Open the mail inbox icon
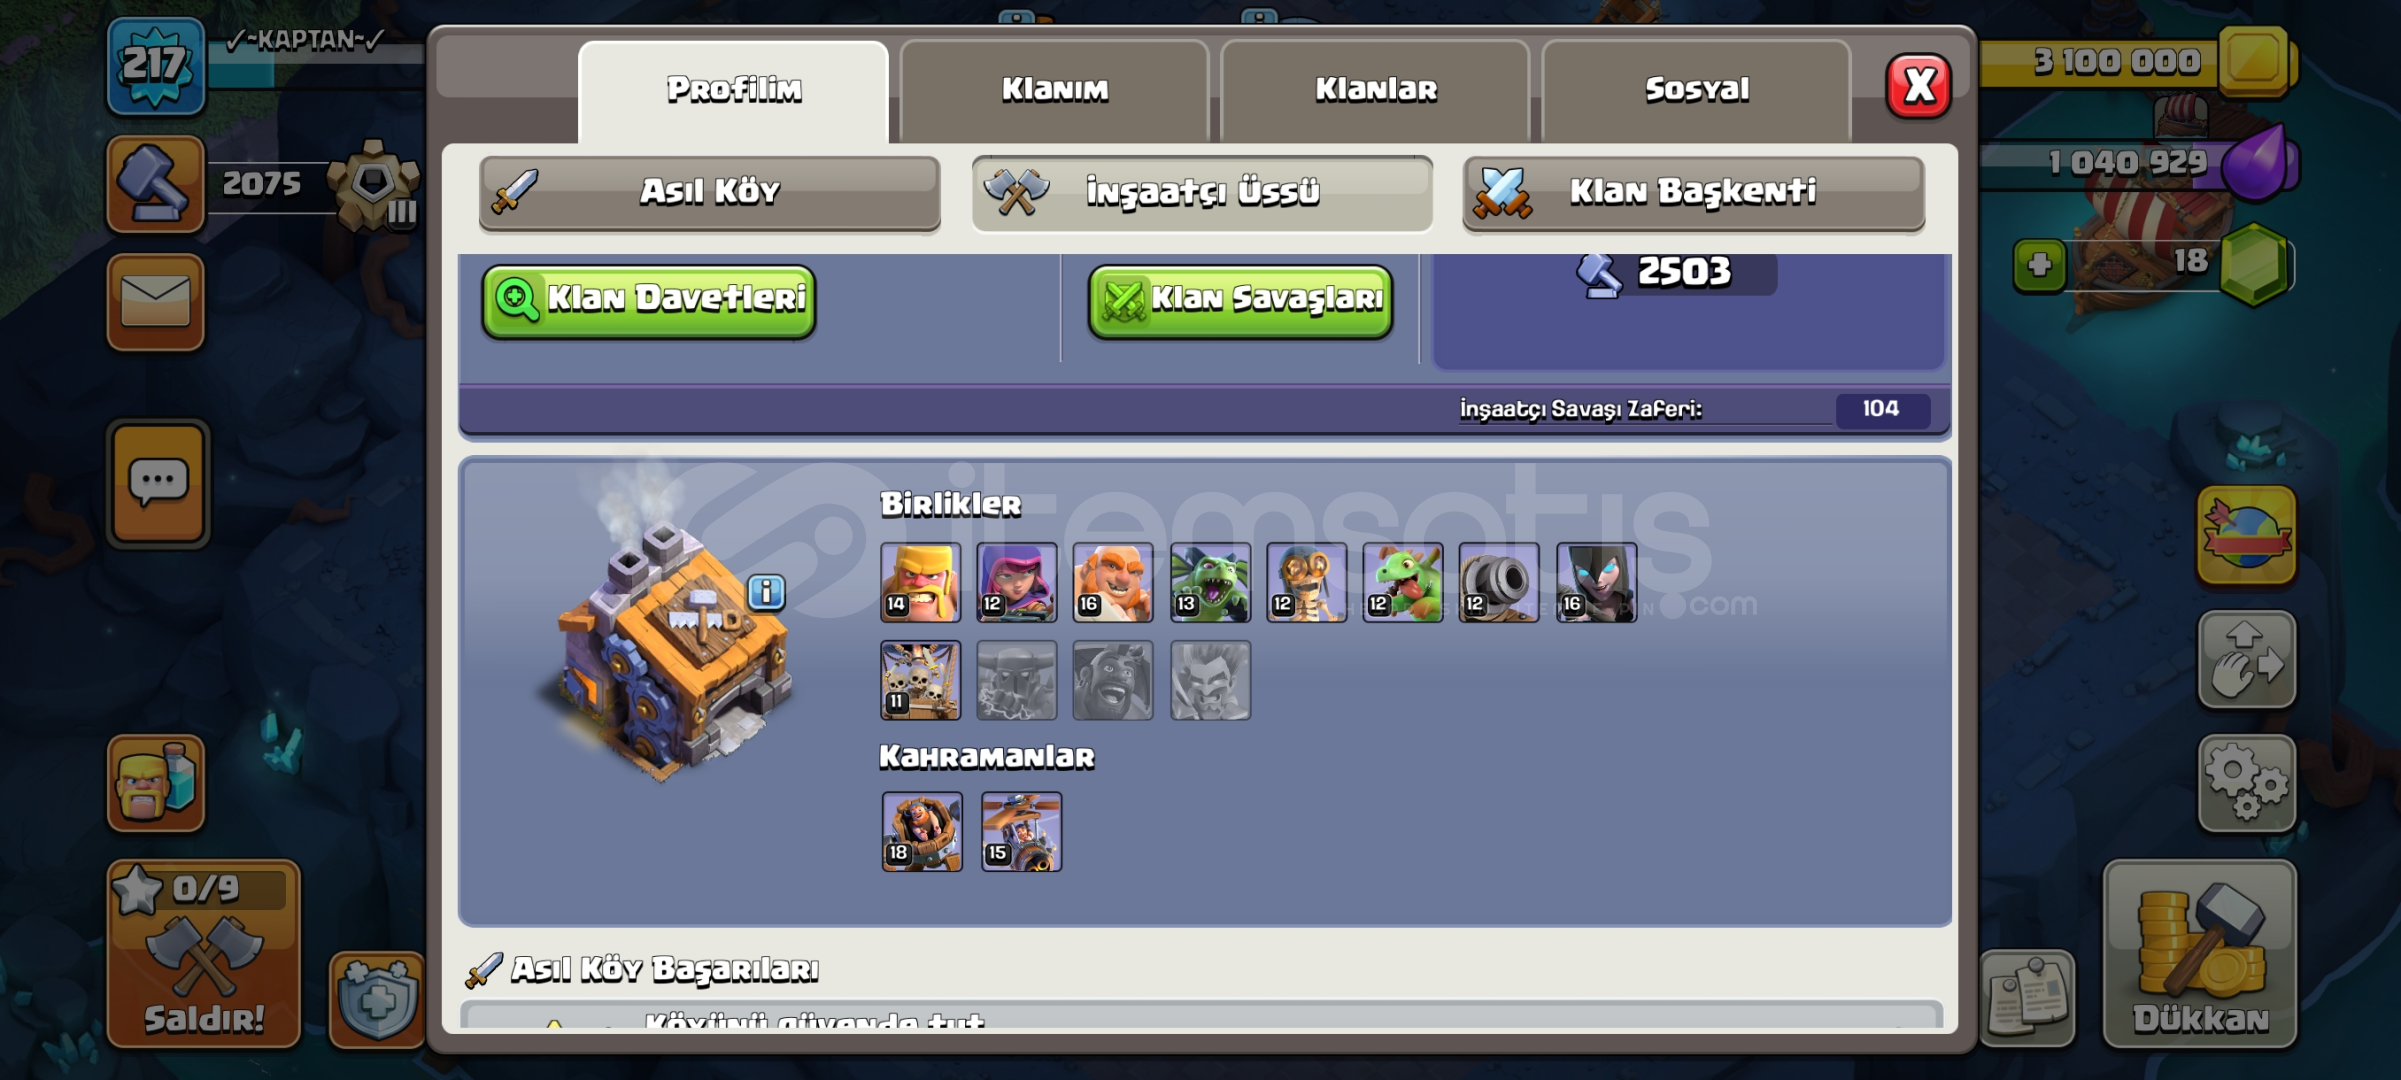Image resolution: width=2401 pixels, height=1080 pixels. coord(156,301)
